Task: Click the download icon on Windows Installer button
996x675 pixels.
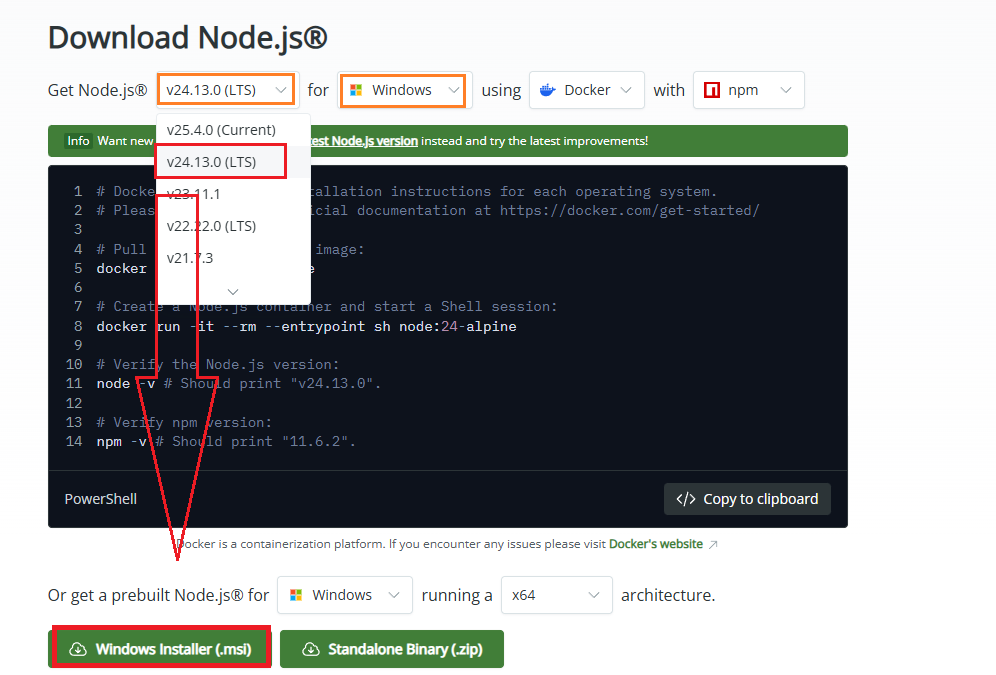Action: click(x=77, y=649)
